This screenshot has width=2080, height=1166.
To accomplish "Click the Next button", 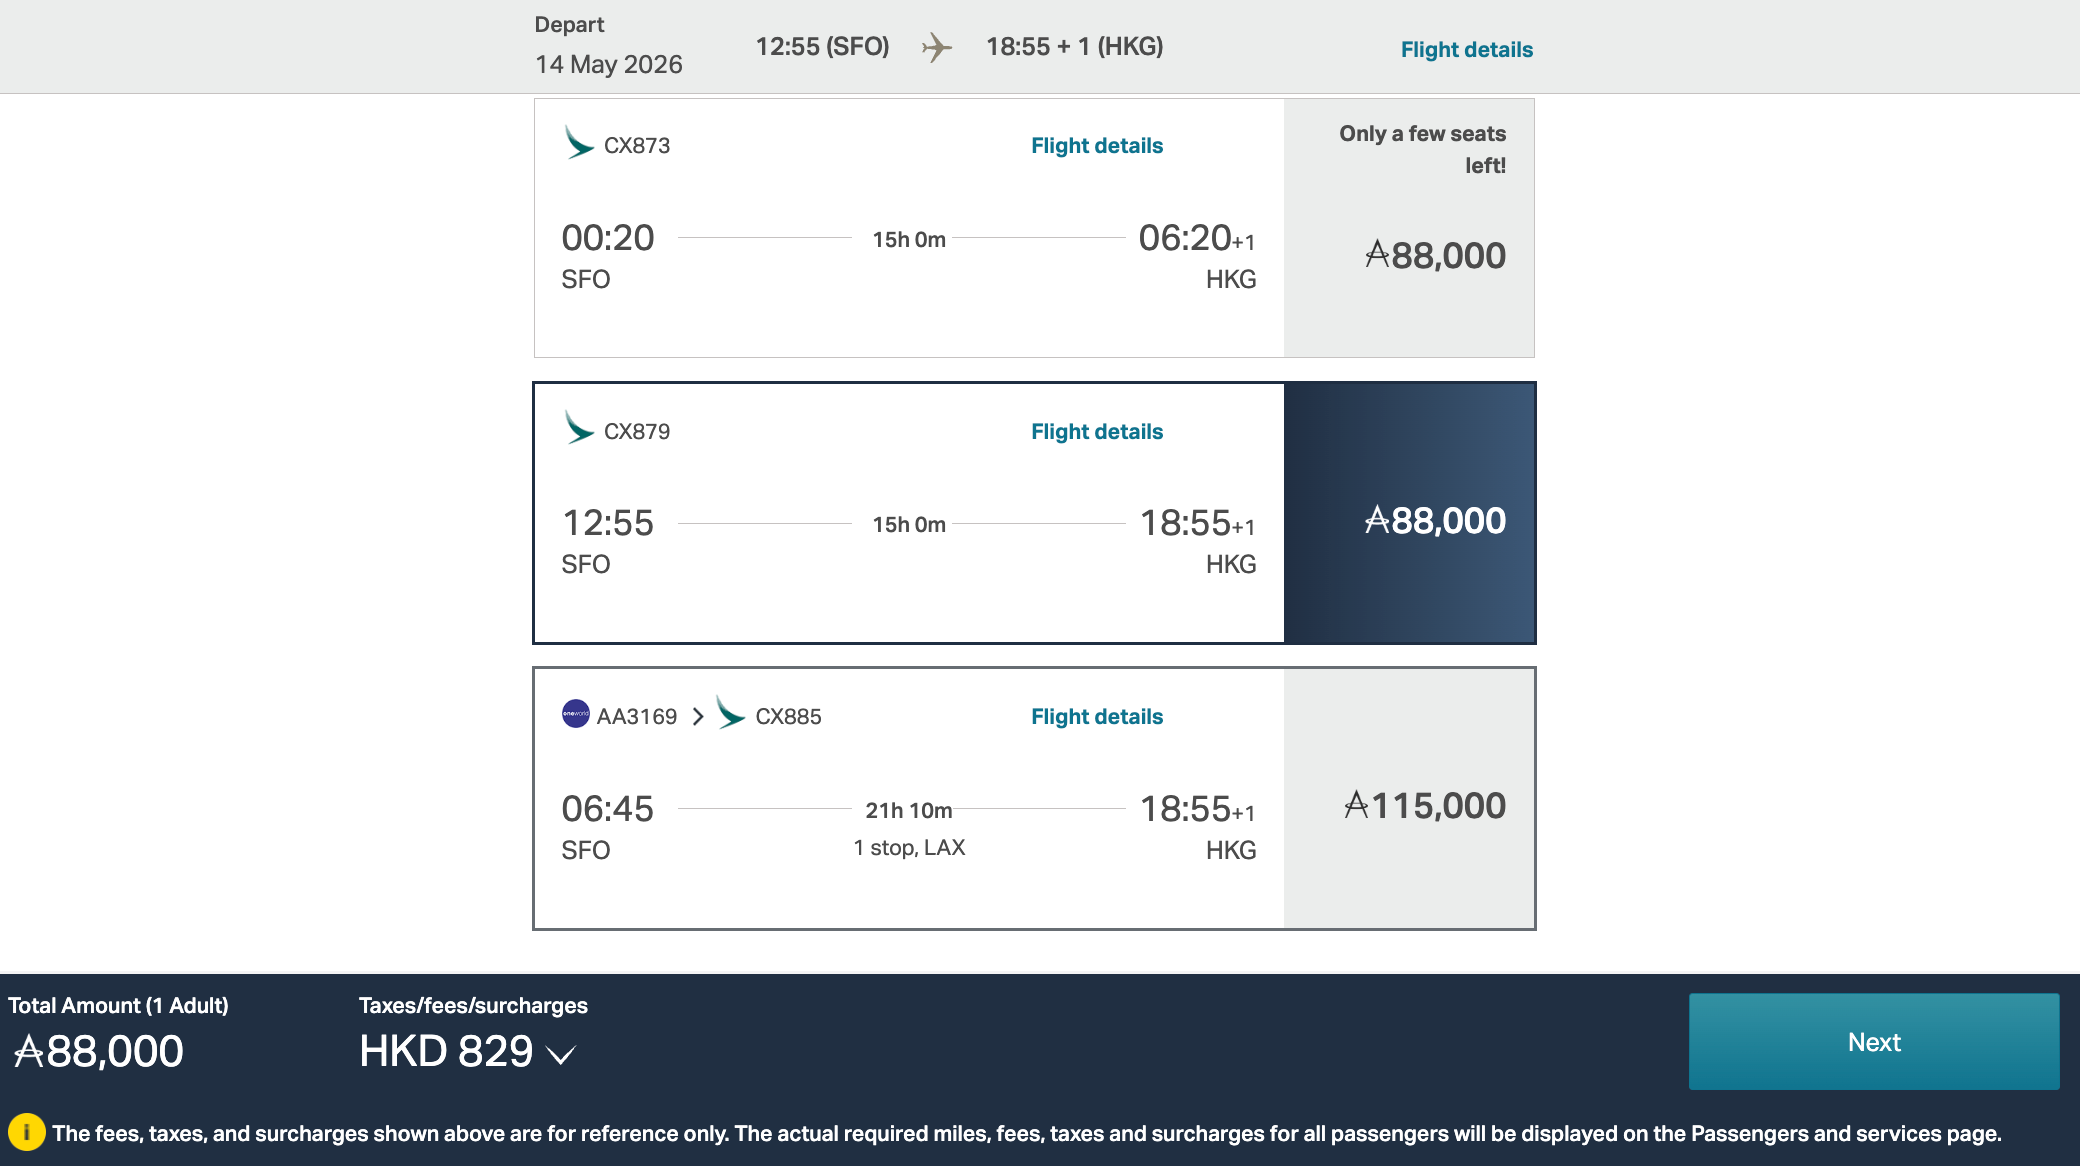I will pos(1874,1042).
